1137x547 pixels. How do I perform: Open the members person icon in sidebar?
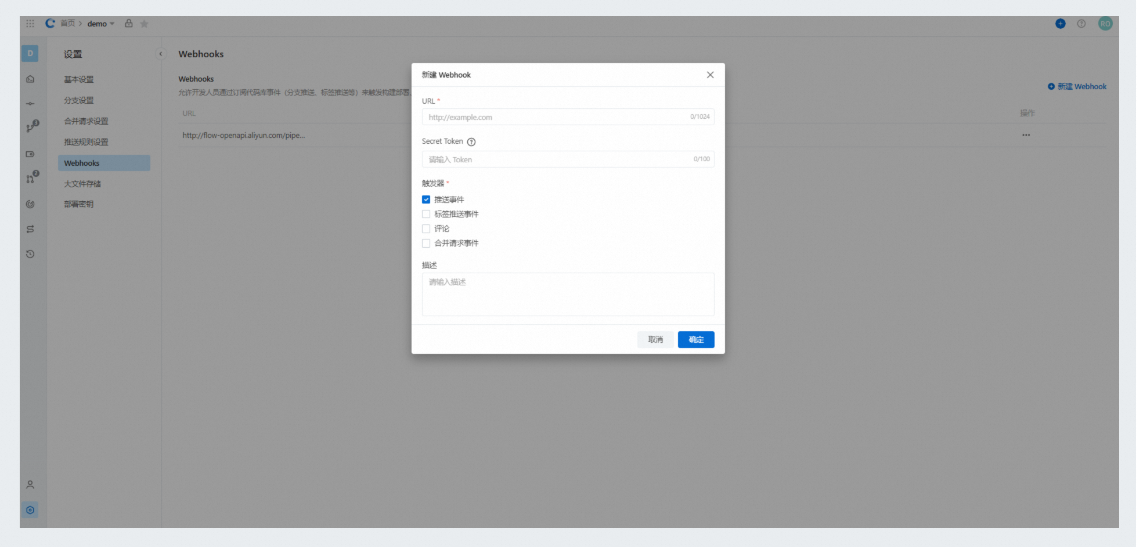click(30, 485)
